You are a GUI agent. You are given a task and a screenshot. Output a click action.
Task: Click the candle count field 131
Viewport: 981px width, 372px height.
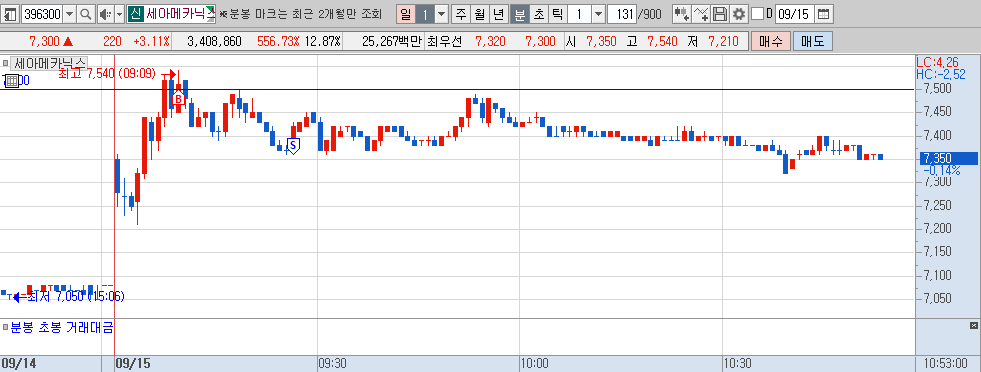click(622, 14)
